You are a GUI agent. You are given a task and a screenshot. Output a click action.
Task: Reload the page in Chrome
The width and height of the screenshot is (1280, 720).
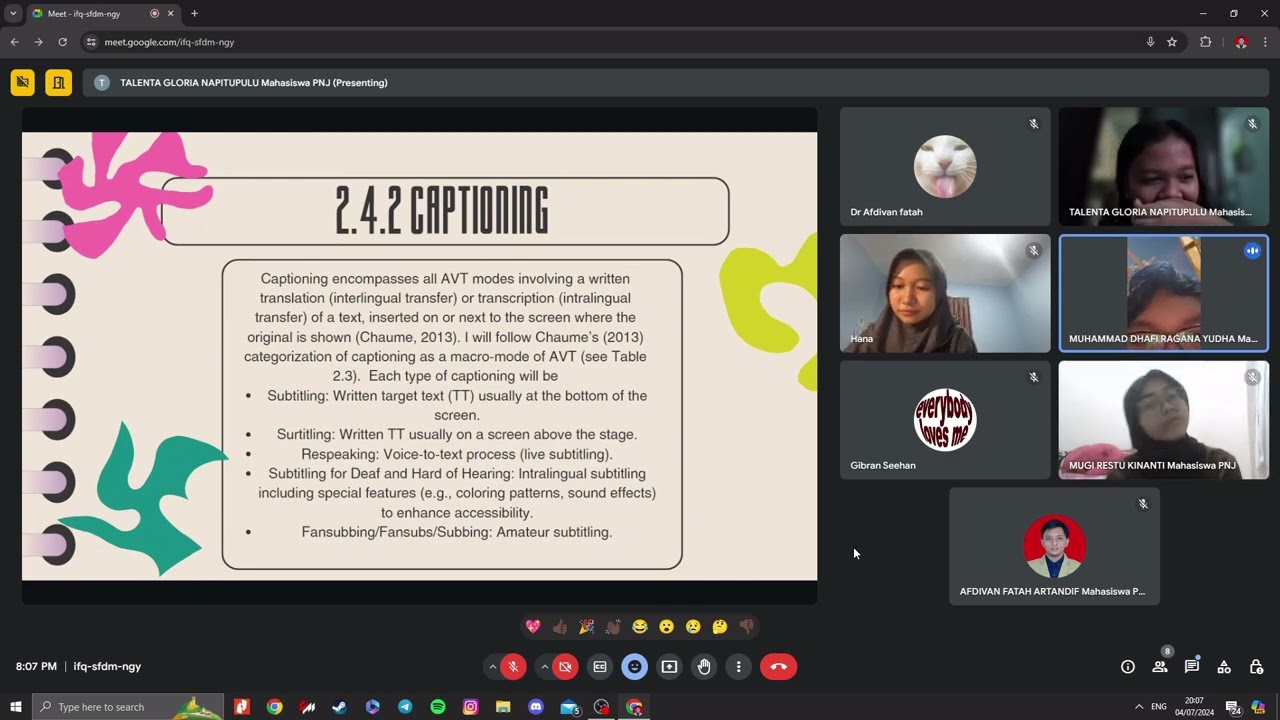coord(62,42)
